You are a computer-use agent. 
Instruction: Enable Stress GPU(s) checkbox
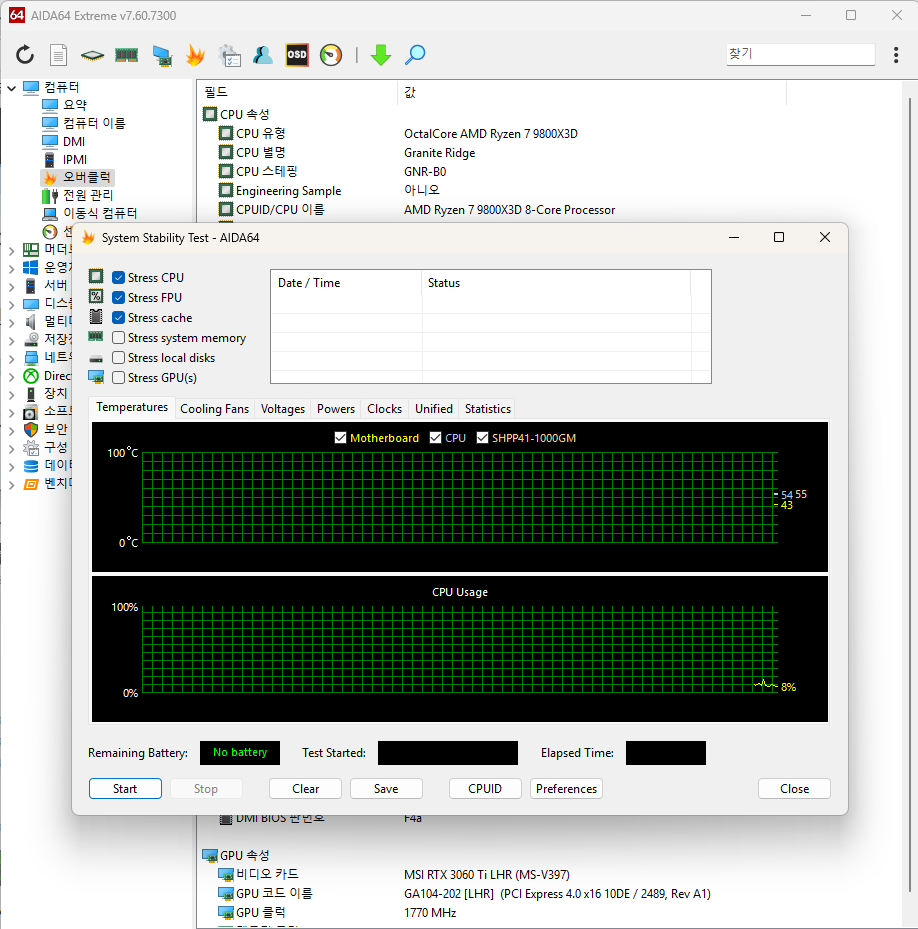(x=119, y=377)
